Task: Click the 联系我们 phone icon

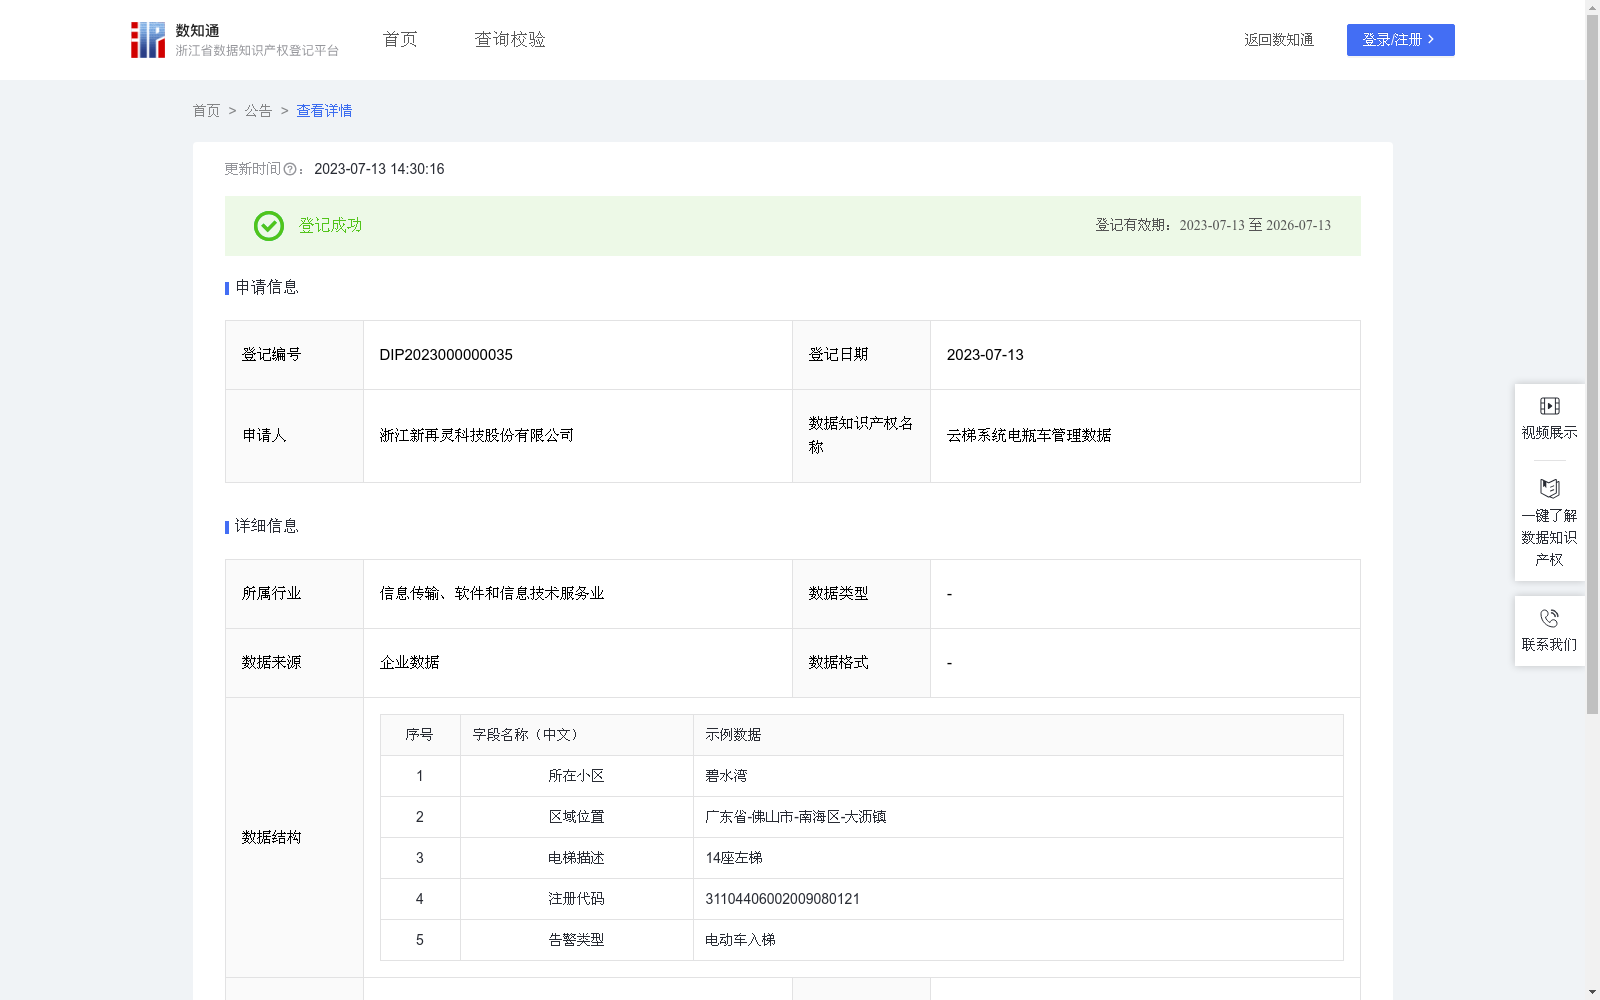Action: (1549, 618)
